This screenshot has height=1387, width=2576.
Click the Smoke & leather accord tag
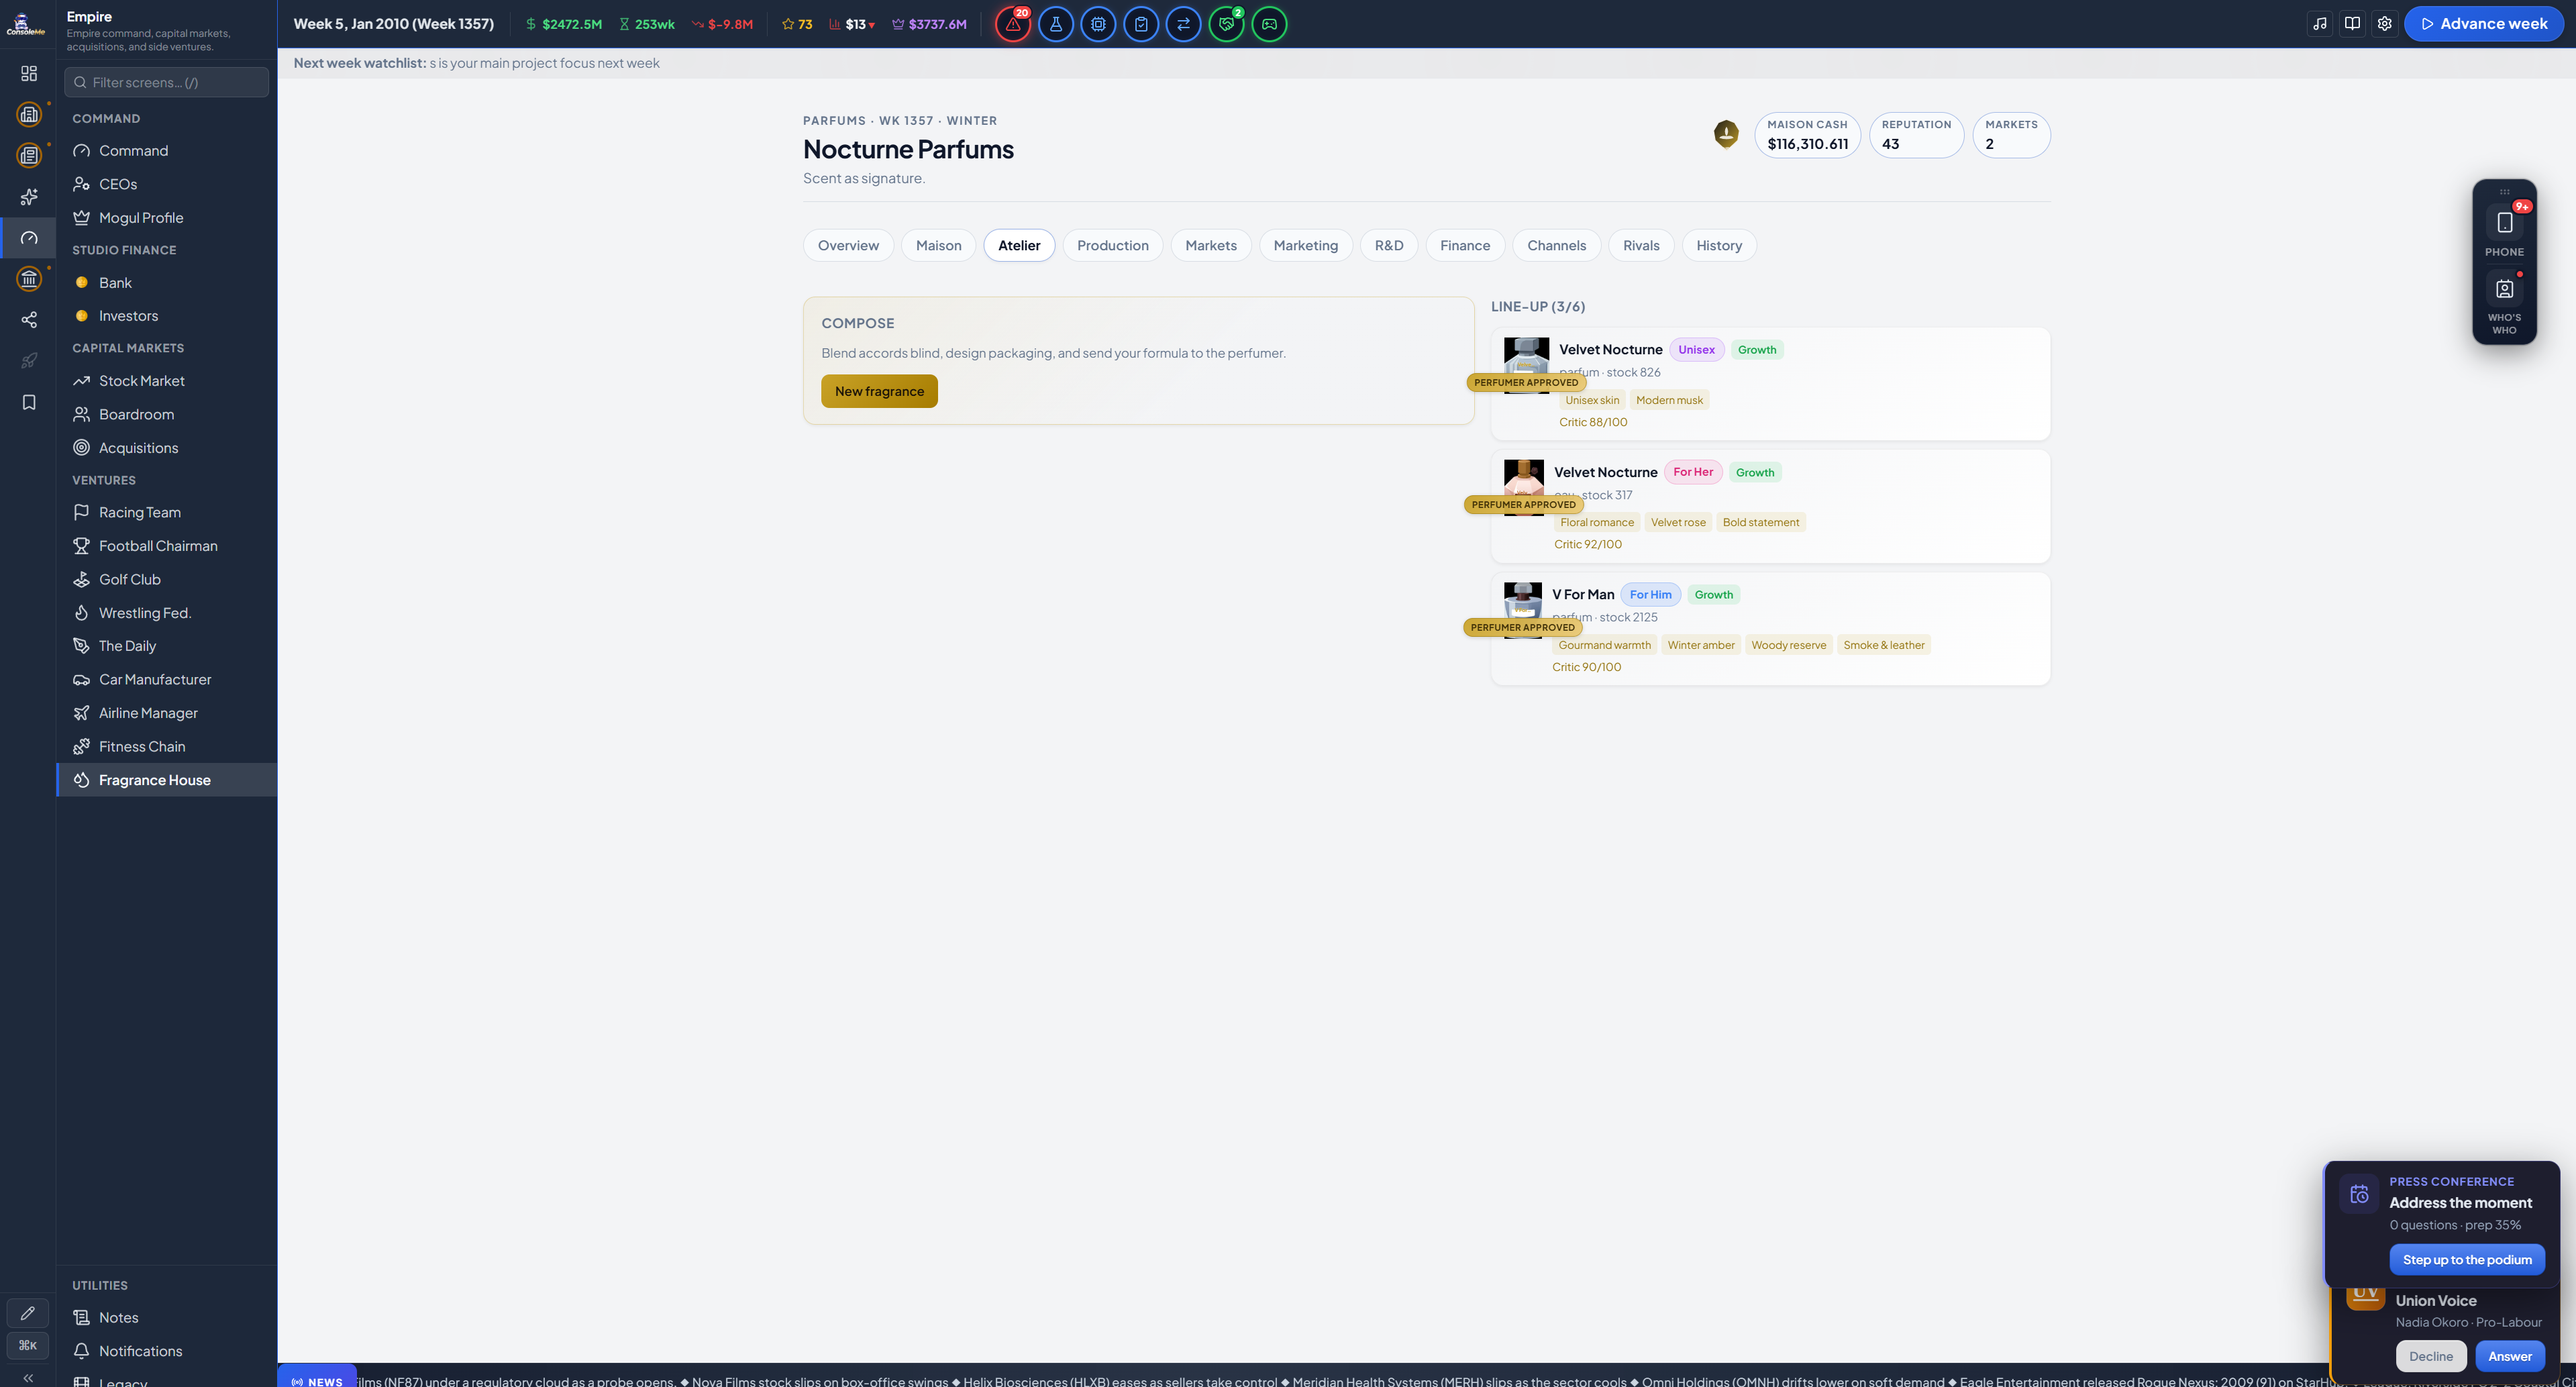(x=1883, y=645)
